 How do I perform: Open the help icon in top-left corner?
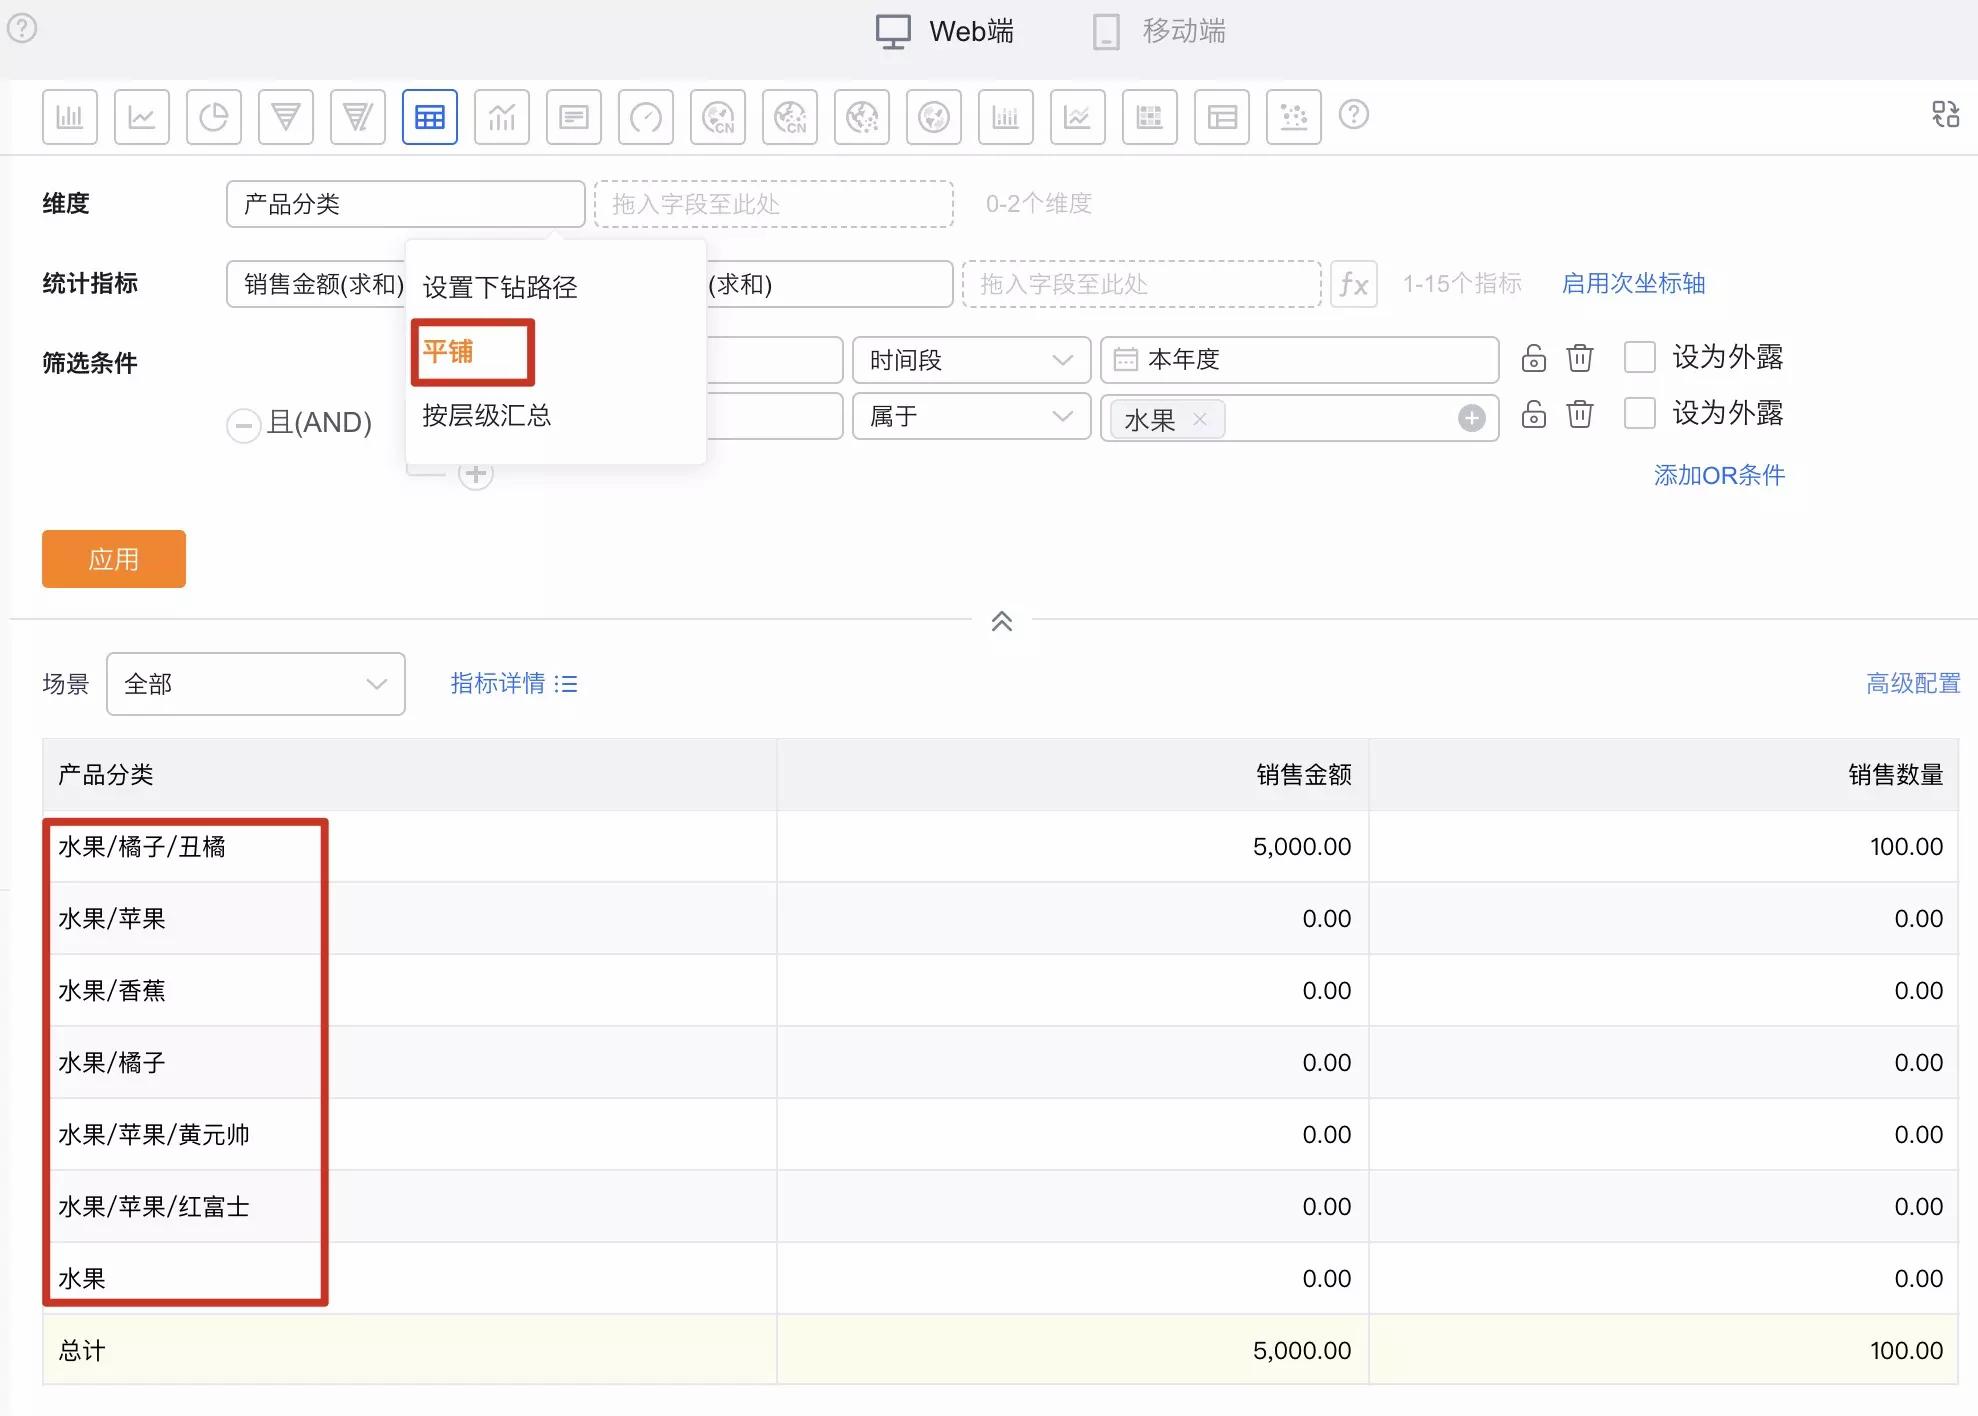22,28
